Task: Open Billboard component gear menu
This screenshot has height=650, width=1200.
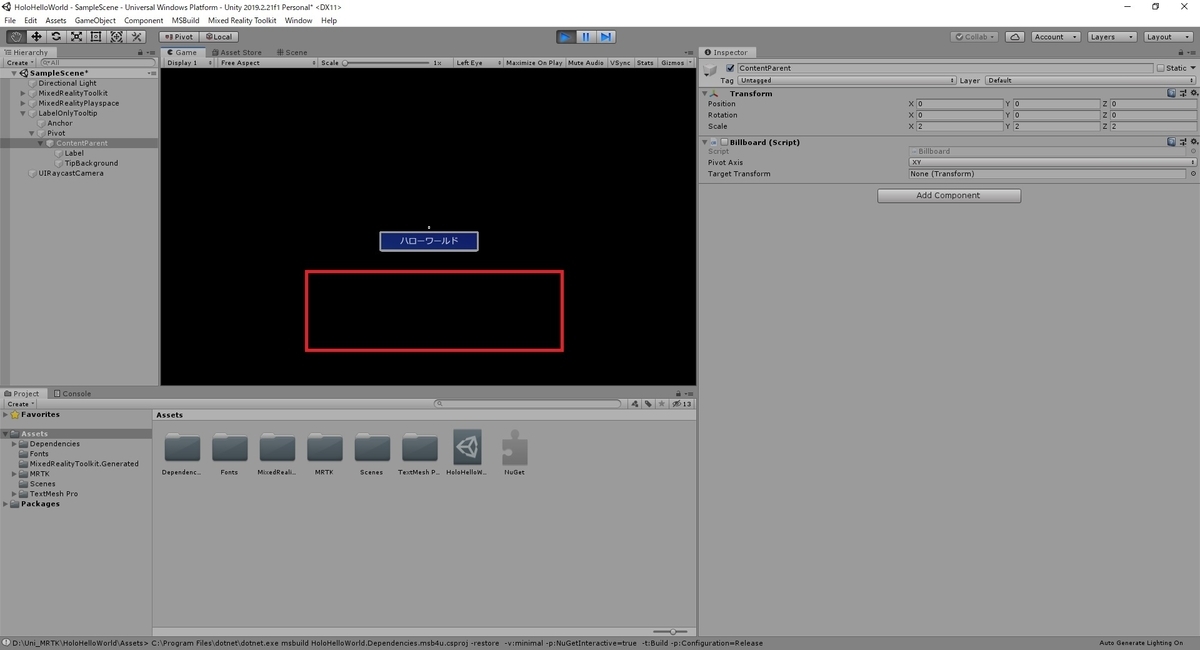Action: [x=1192, y=142]
